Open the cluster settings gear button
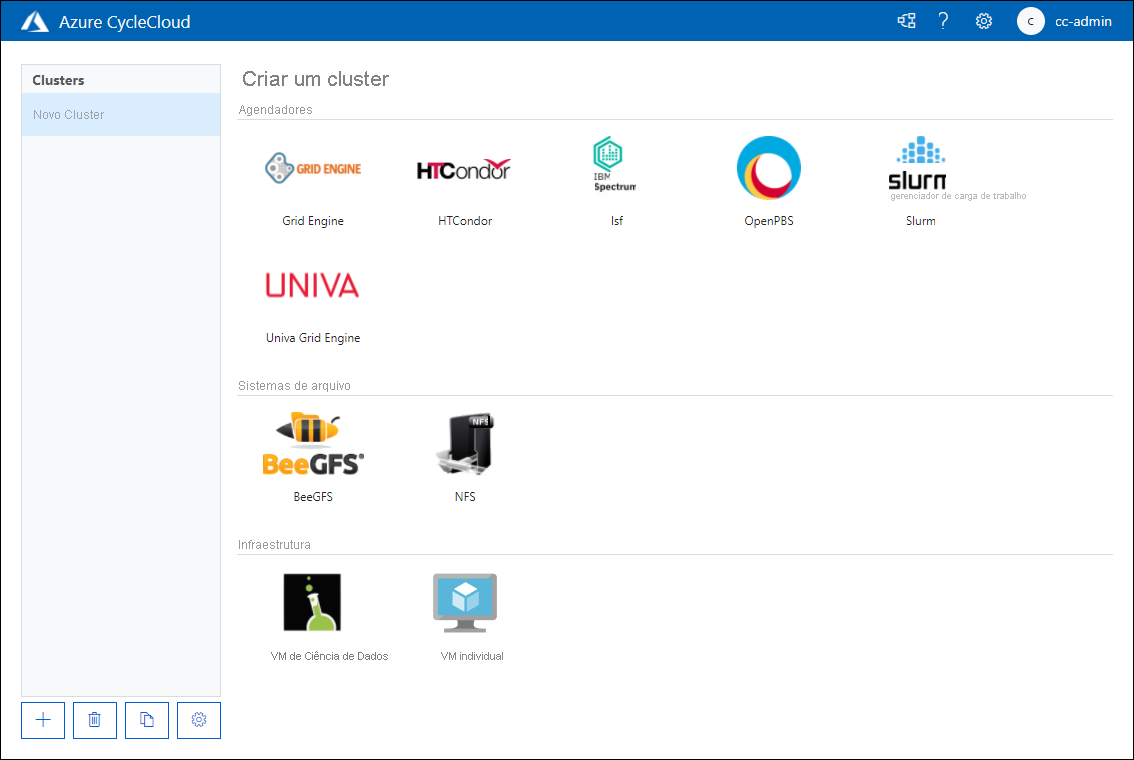Image resolution: width=1134 pixels, height=760 pixels. point(198,720)
